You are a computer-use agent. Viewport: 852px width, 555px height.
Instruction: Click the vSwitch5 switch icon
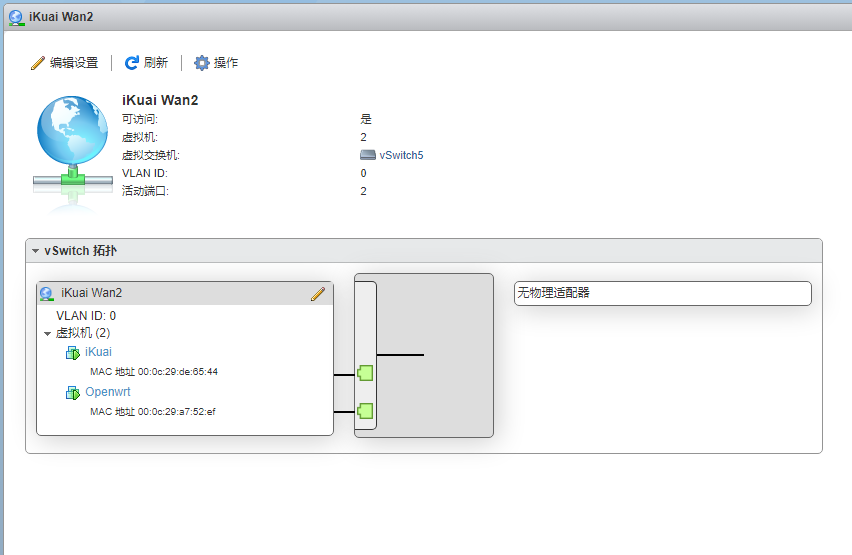[x=368, y=155]
